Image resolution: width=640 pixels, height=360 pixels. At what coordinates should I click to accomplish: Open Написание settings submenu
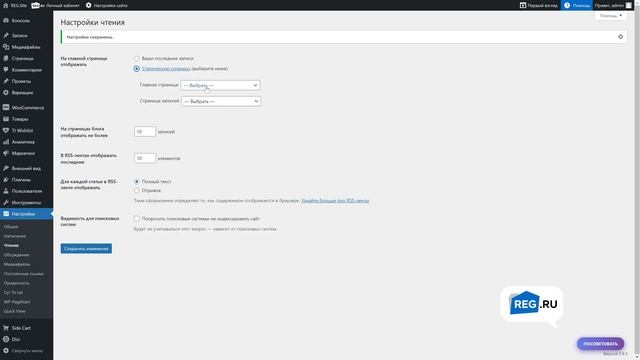[15, 236]
